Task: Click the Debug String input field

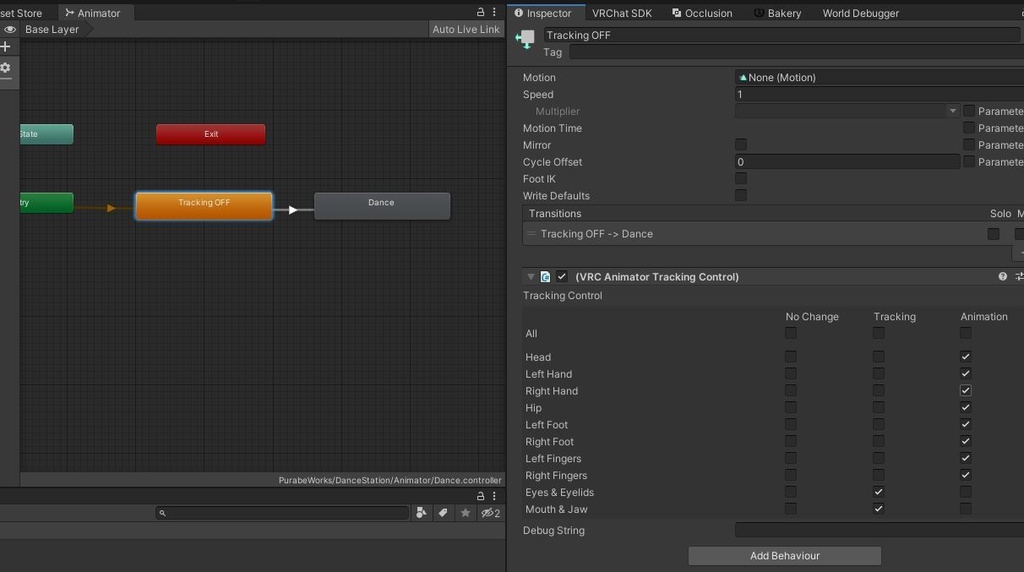Action: click(879, 530)
